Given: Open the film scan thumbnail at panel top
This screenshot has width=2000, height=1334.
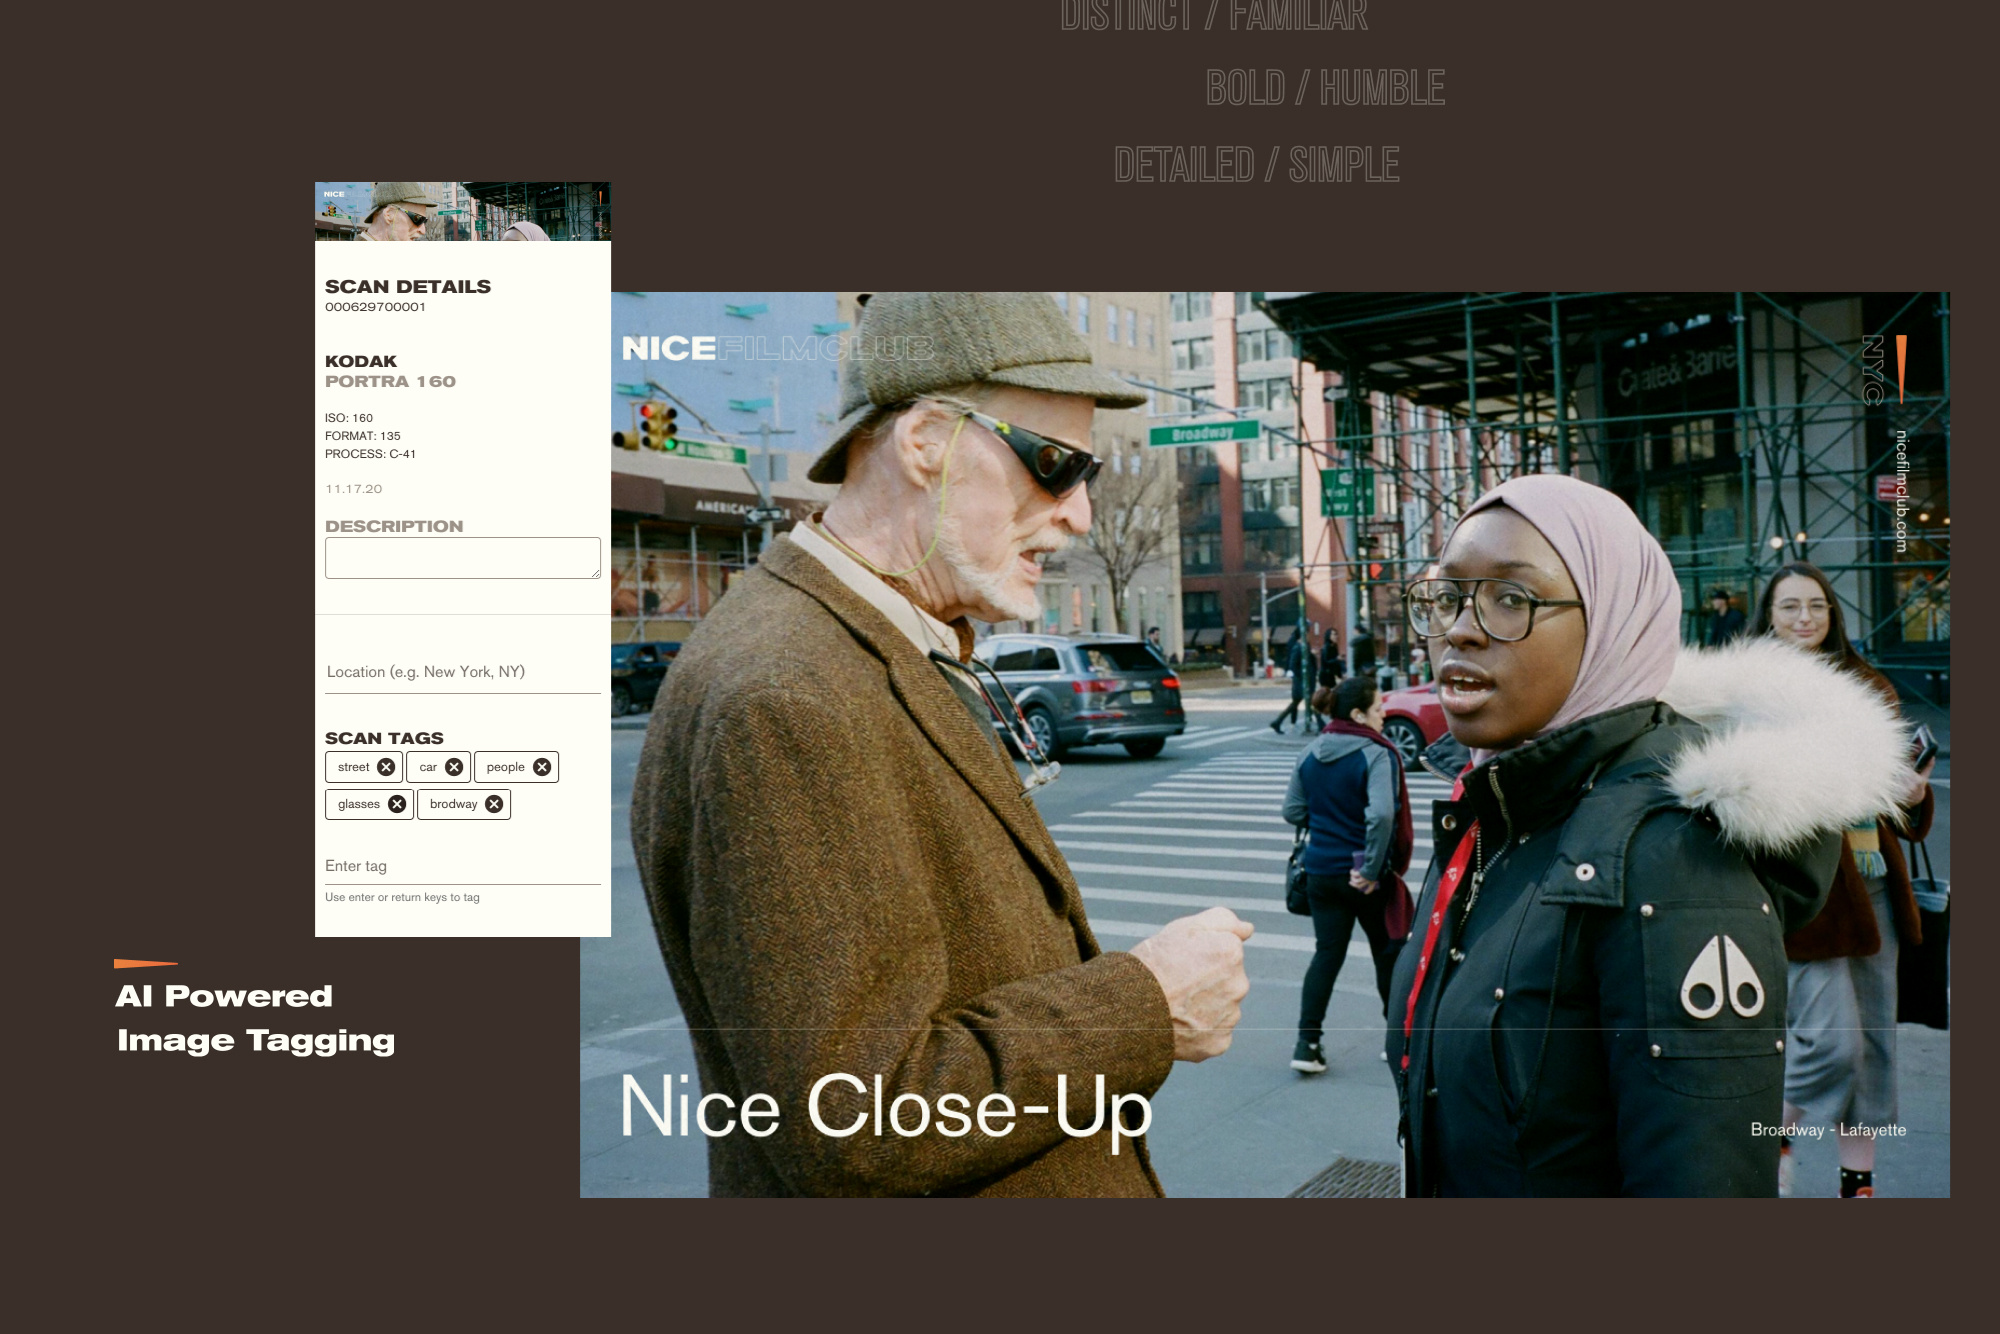Looking at the screenshot, I should click(462, 210).
